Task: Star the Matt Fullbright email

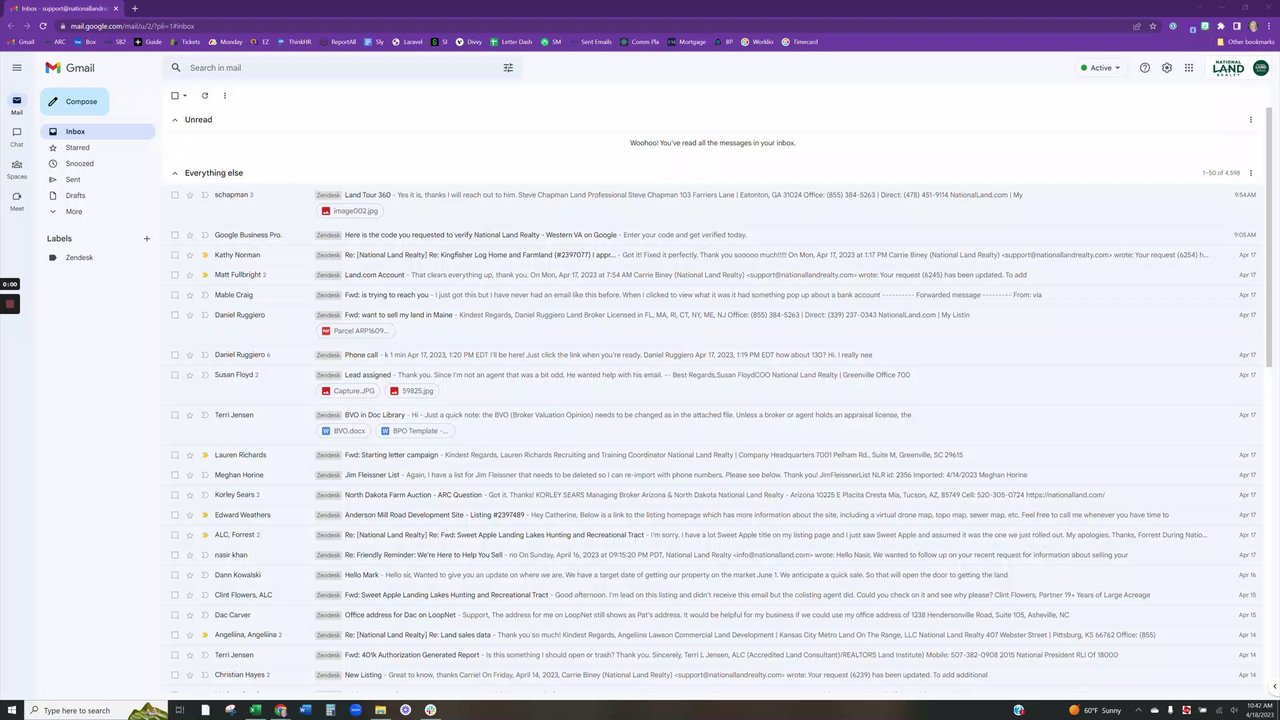Action: [x=190, y=275]
